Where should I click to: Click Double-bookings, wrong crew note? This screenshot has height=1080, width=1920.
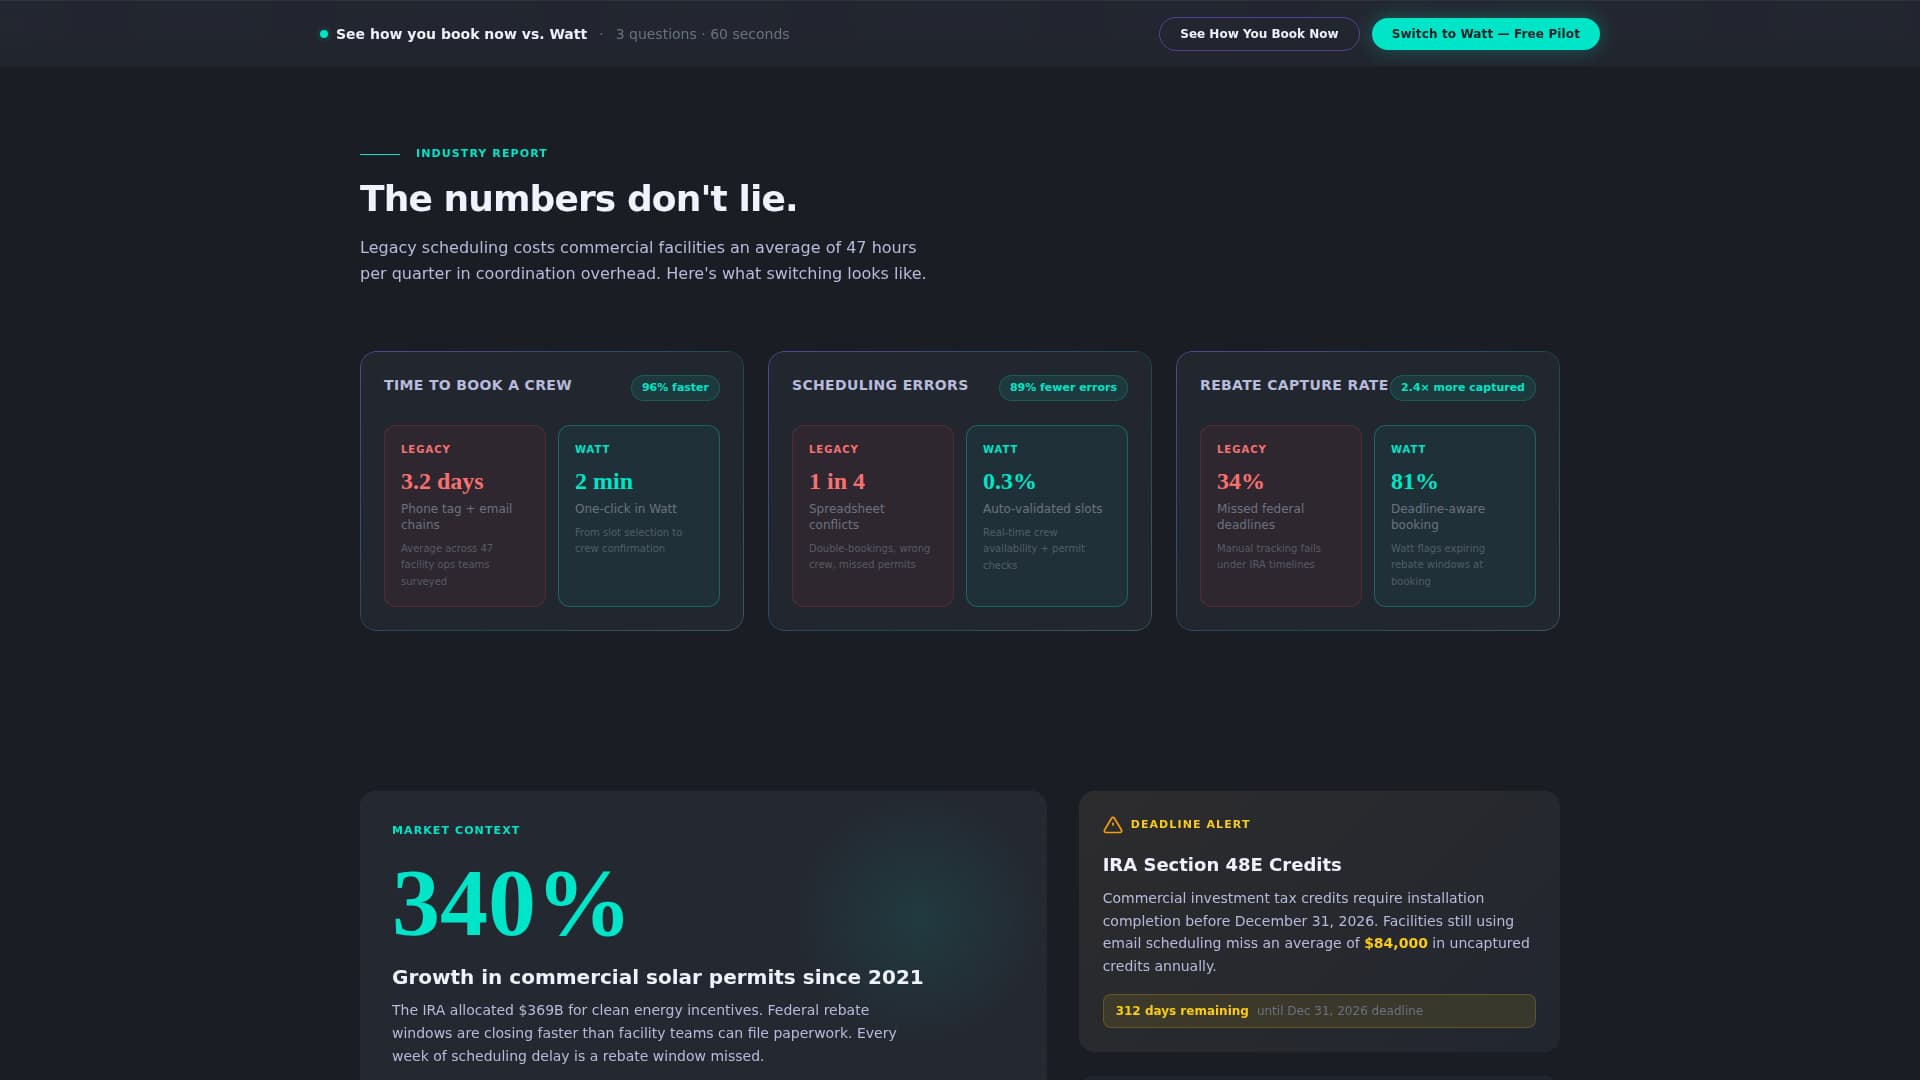(x=869, y=557)
